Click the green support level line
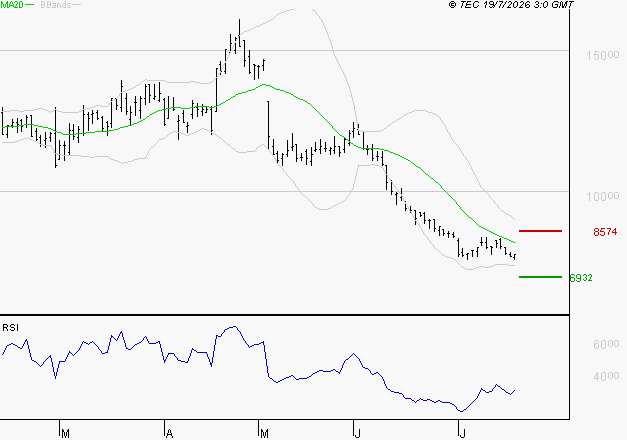Viewport: 627px width, 440px height. [x=540, y=277]
